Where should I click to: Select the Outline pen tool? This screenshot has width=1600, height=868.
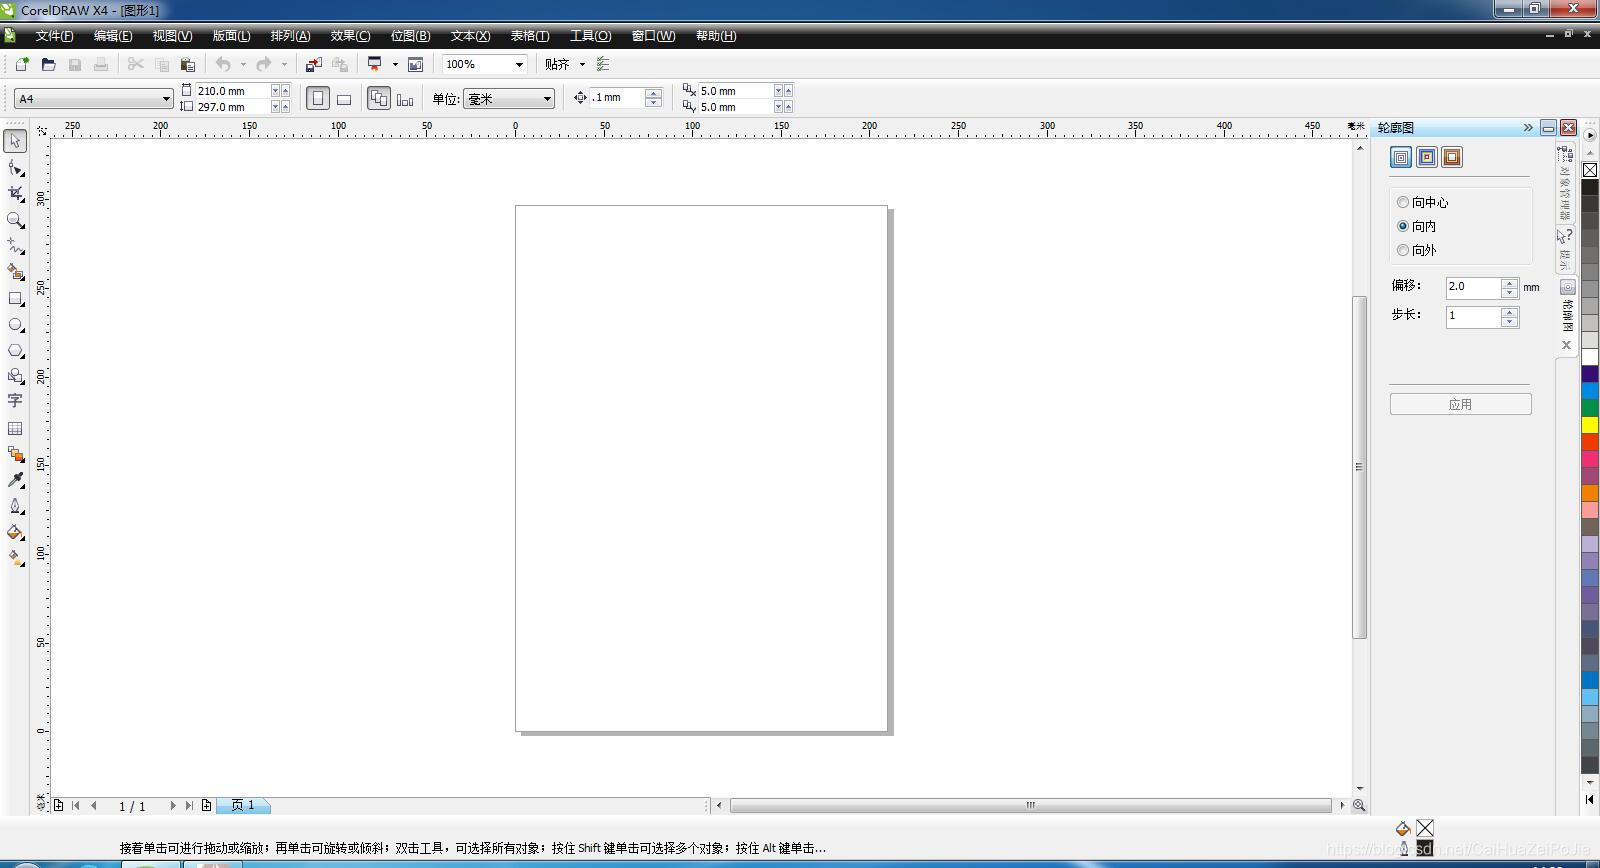coord(15,506)
